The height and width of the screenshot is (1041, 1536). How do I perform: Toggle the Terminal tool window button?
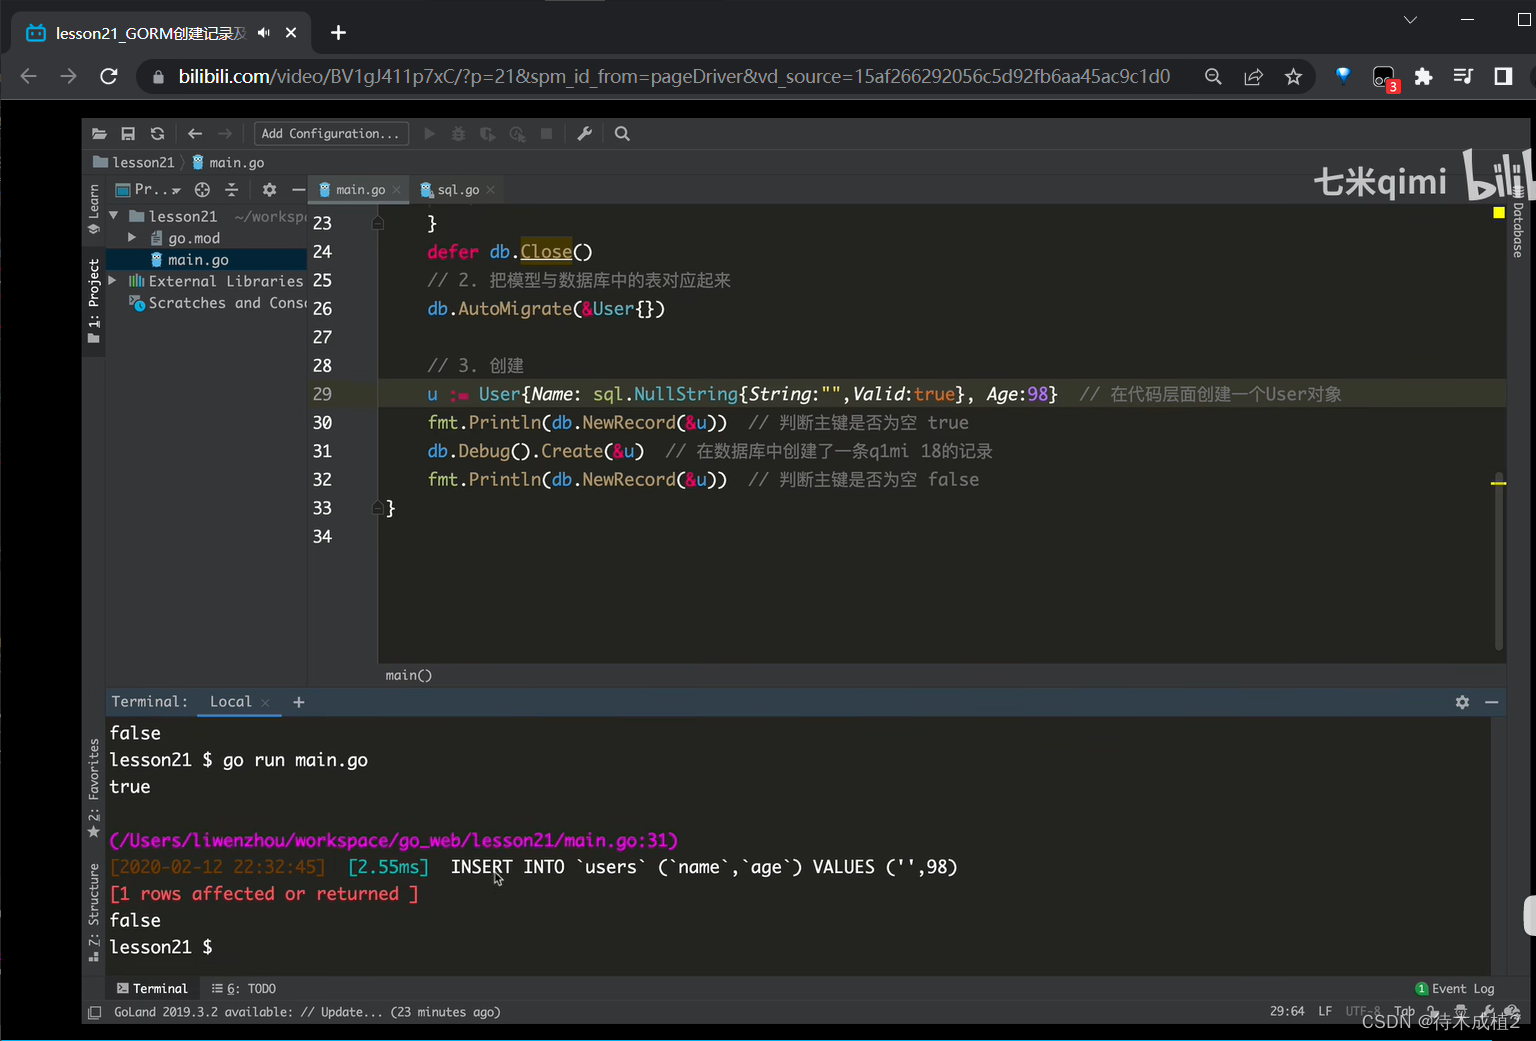pyautogui.click(x=152, y=989)
